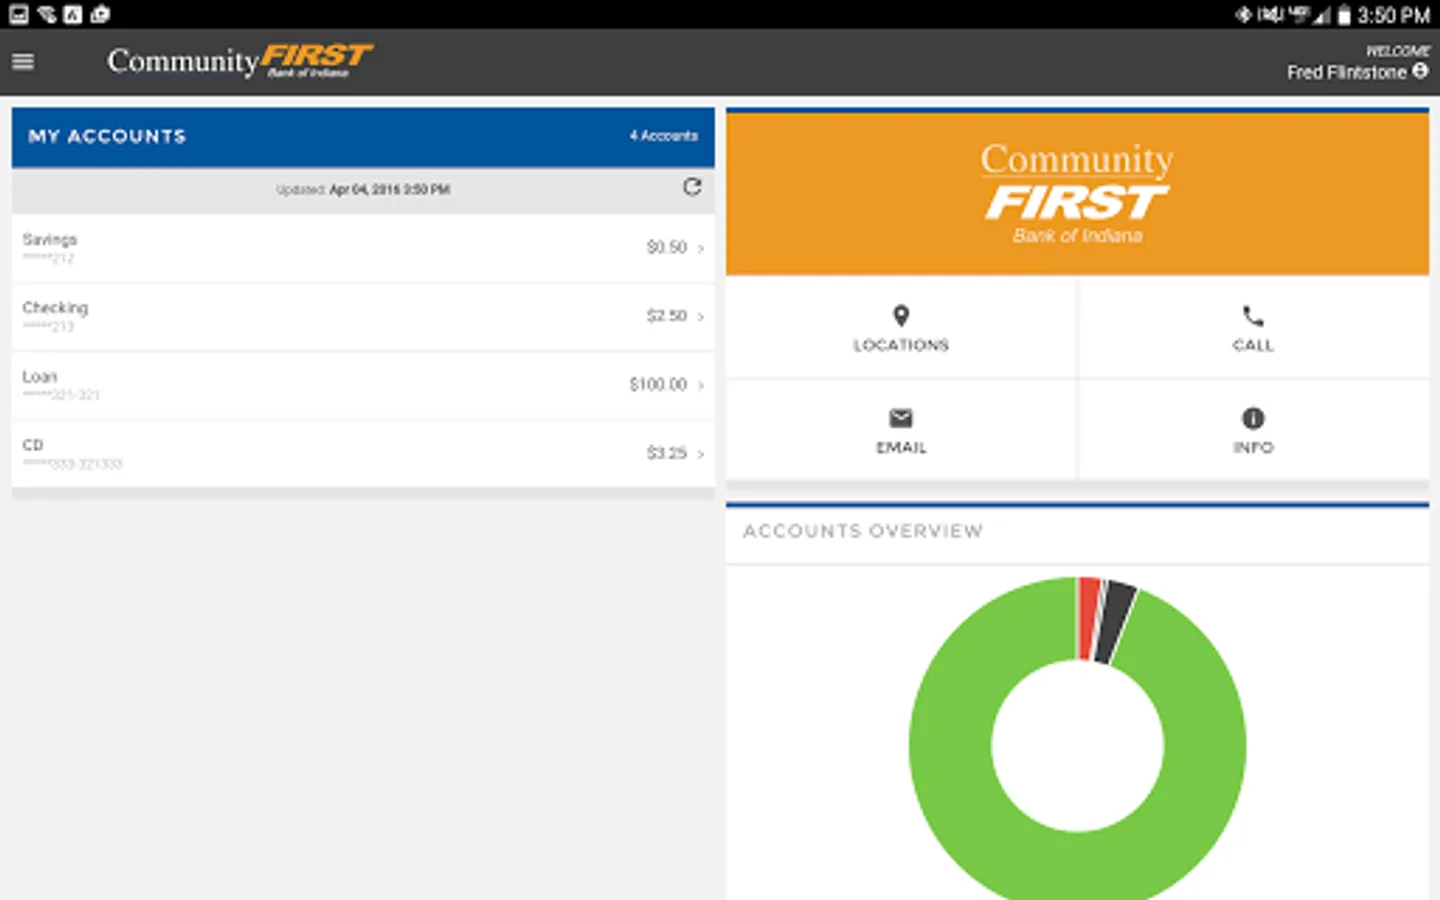Viewport: 1440px width, 900px height.
Task: Expand the Loan account chevron
Action: pos(701,385)
